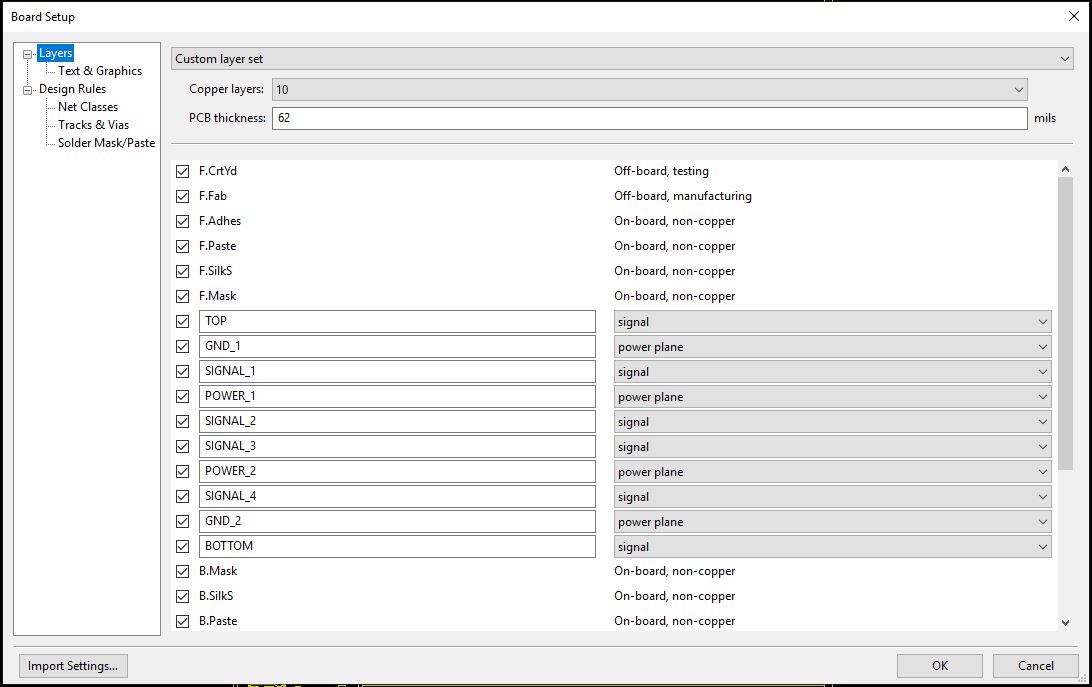
Task: Open the BOTTOM layer type dropdown
Action: (832, 547)
